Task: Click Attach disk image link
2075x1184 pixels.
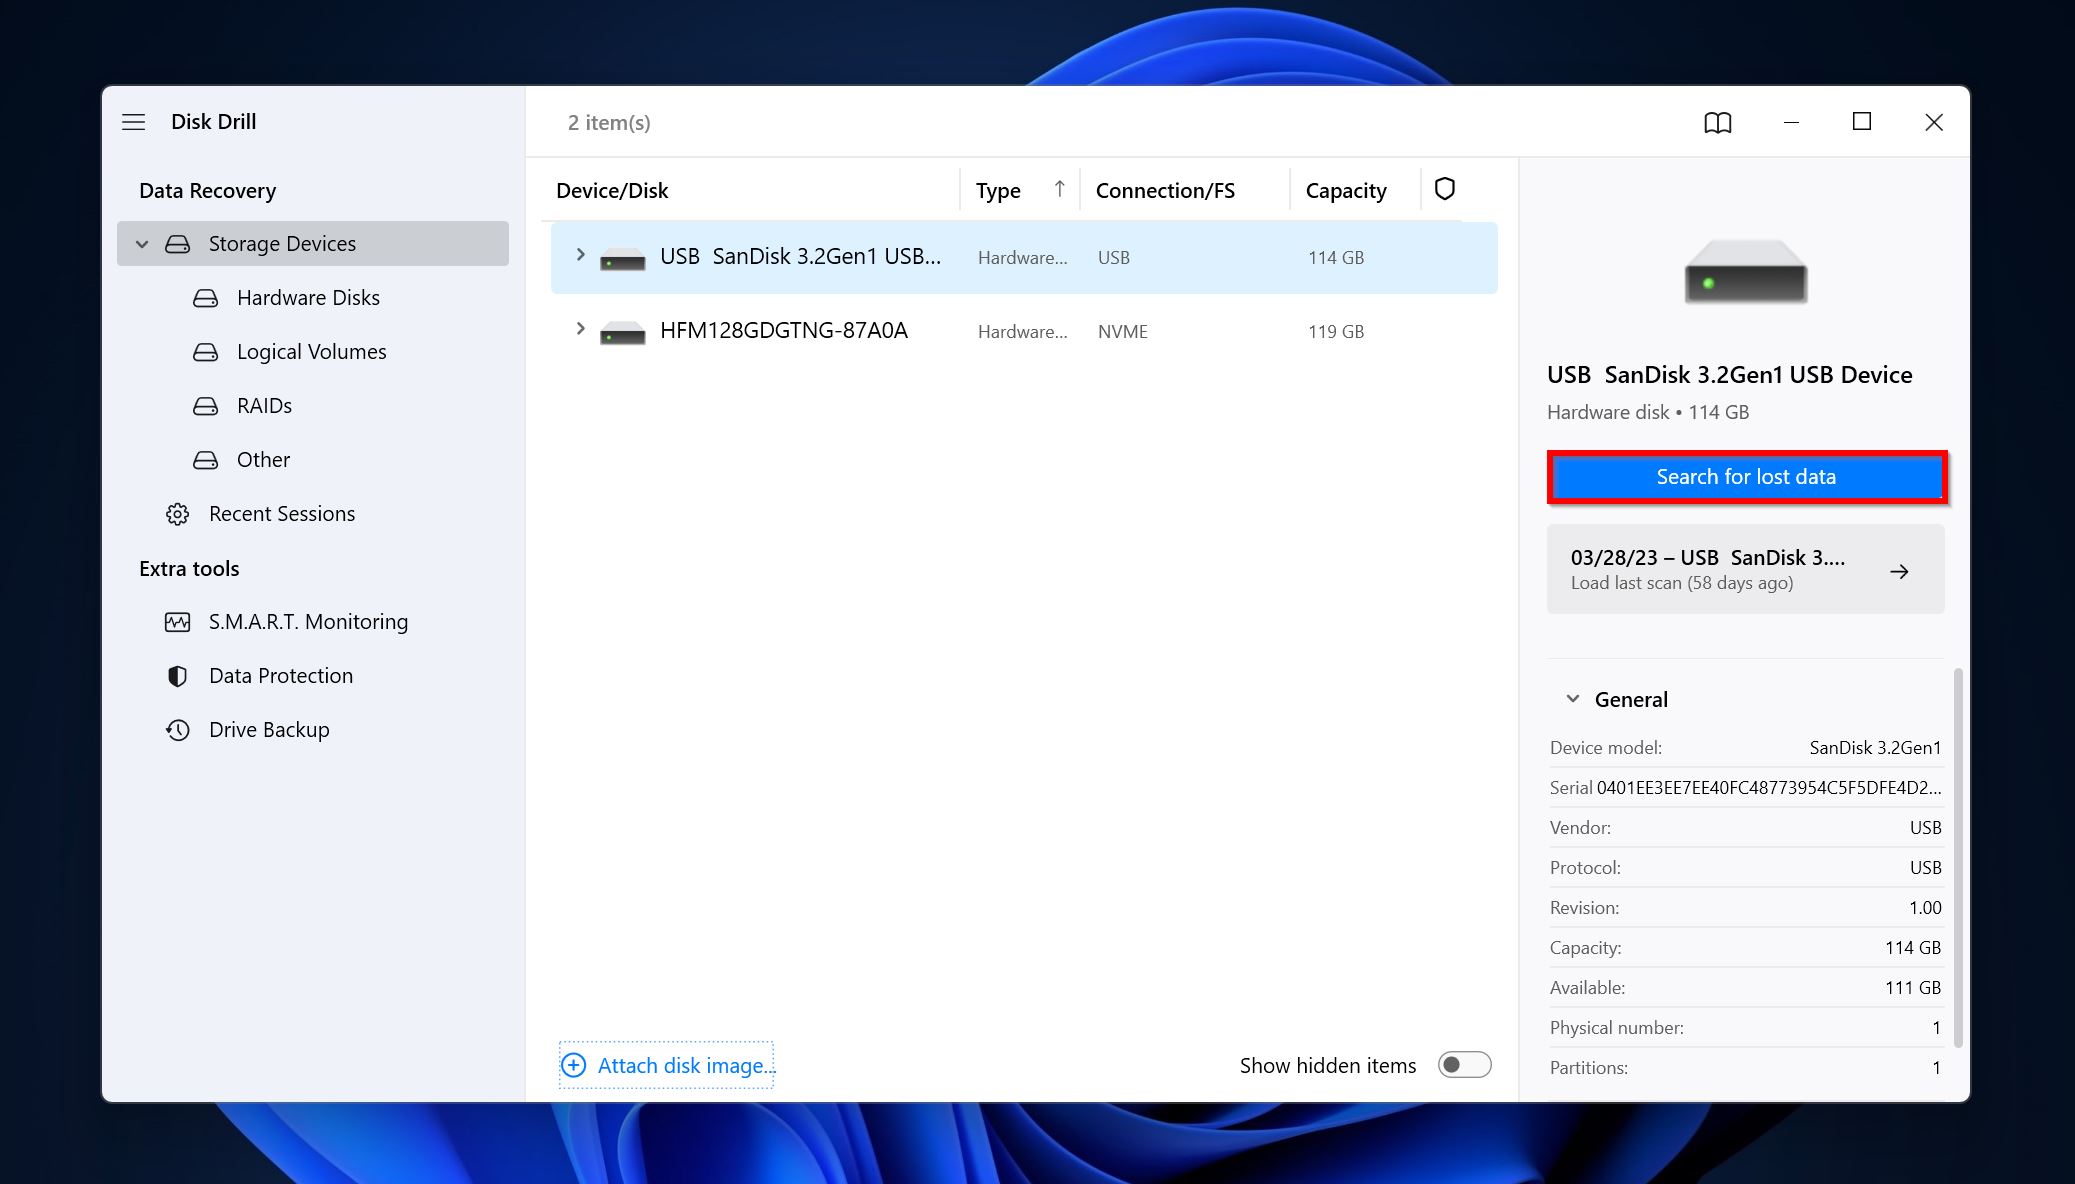Action: coord(667,1064)
